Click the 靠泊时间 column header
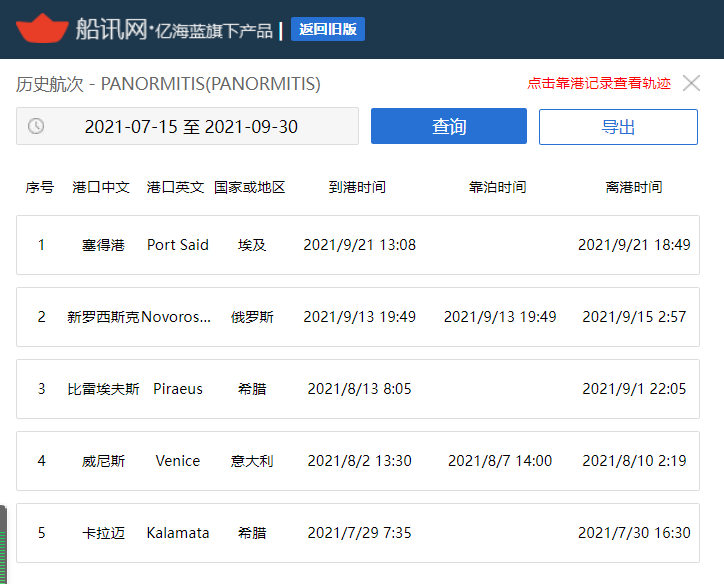Viewport: 724px width, 584px height. [x=498, y=187]
